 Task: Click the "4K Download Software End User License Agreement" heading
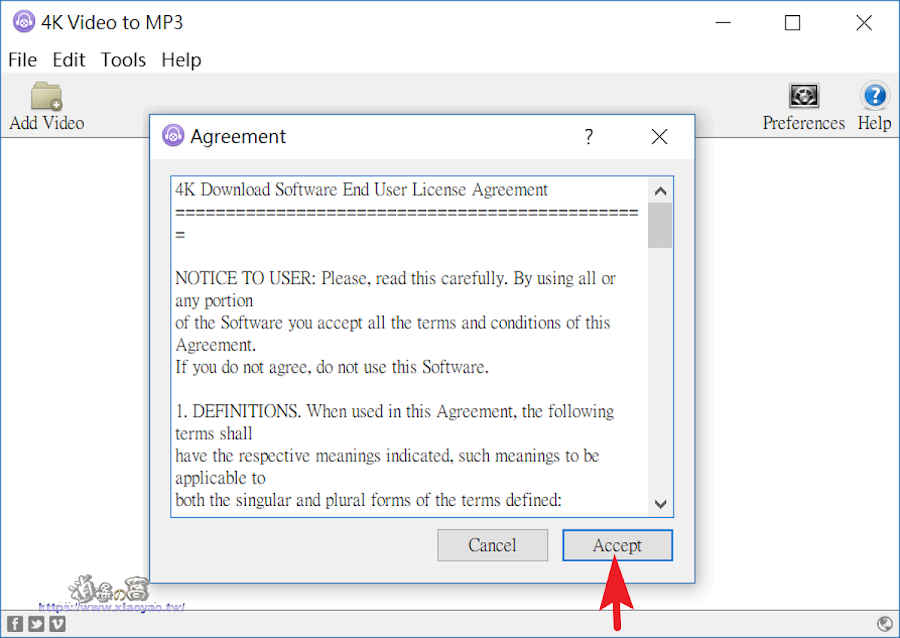click(x=362, y=190)
